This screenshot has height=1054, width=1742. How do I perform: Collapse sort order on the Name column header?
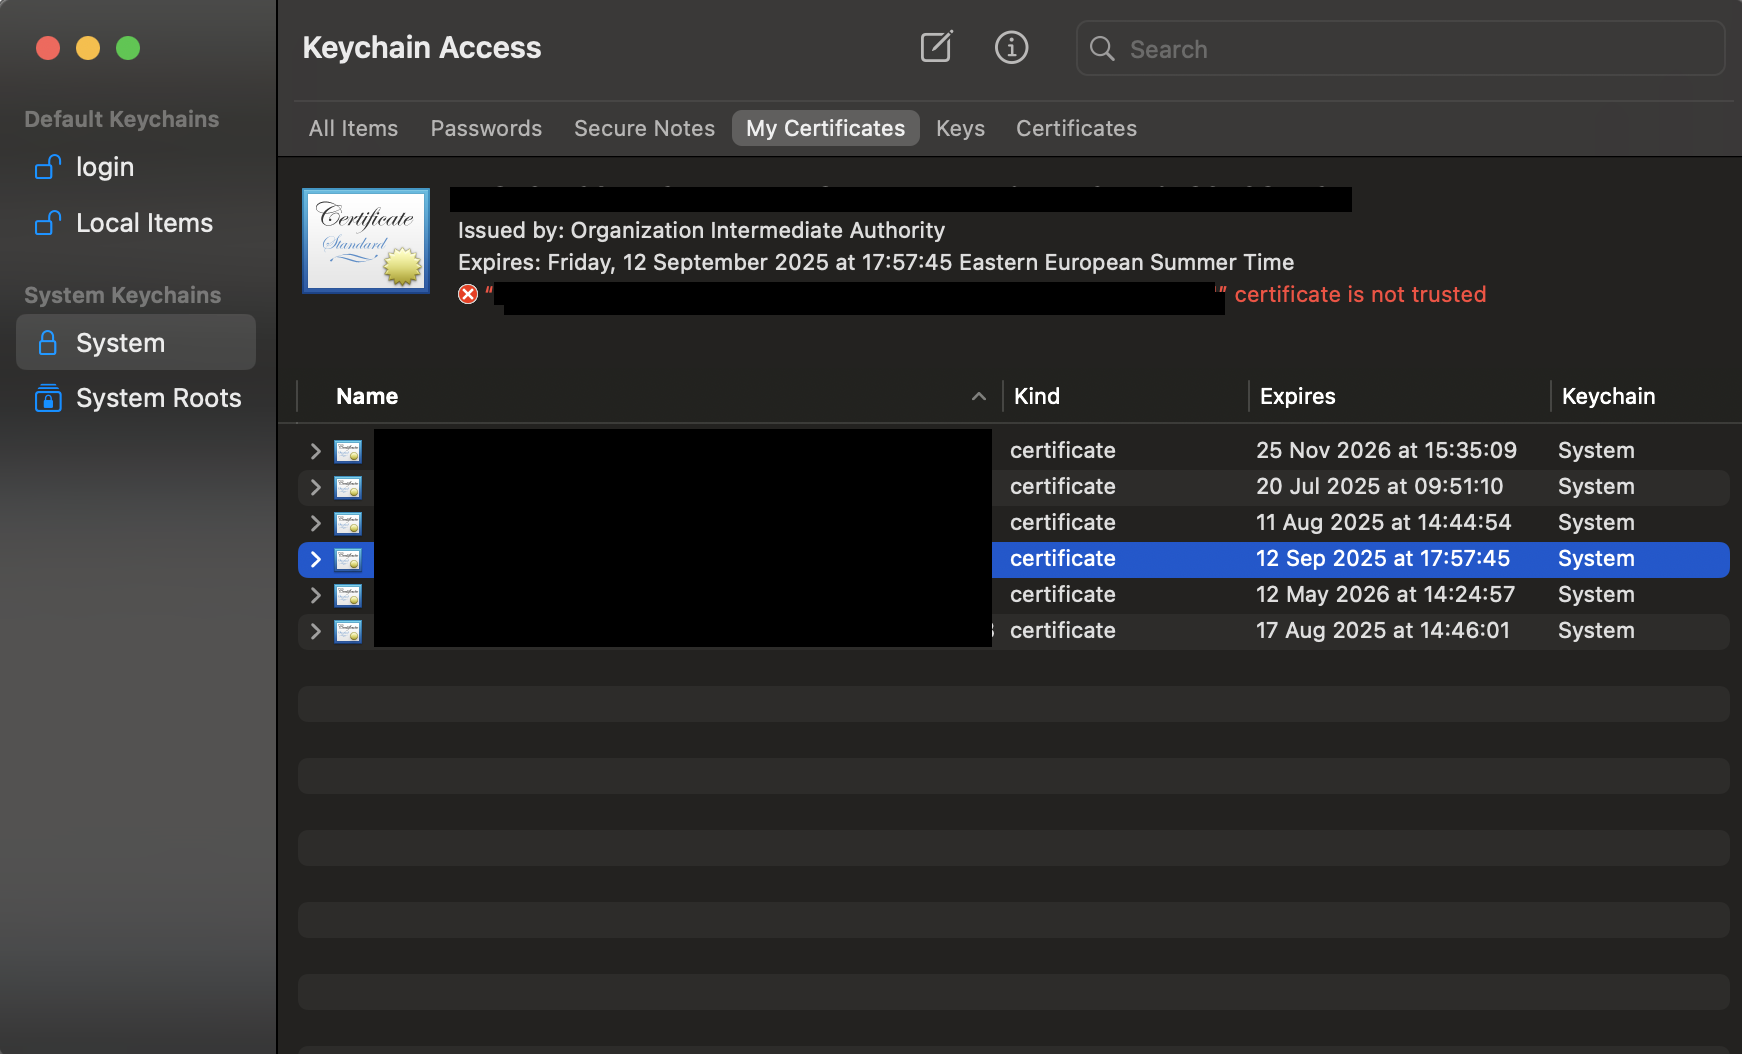[977, 396]
